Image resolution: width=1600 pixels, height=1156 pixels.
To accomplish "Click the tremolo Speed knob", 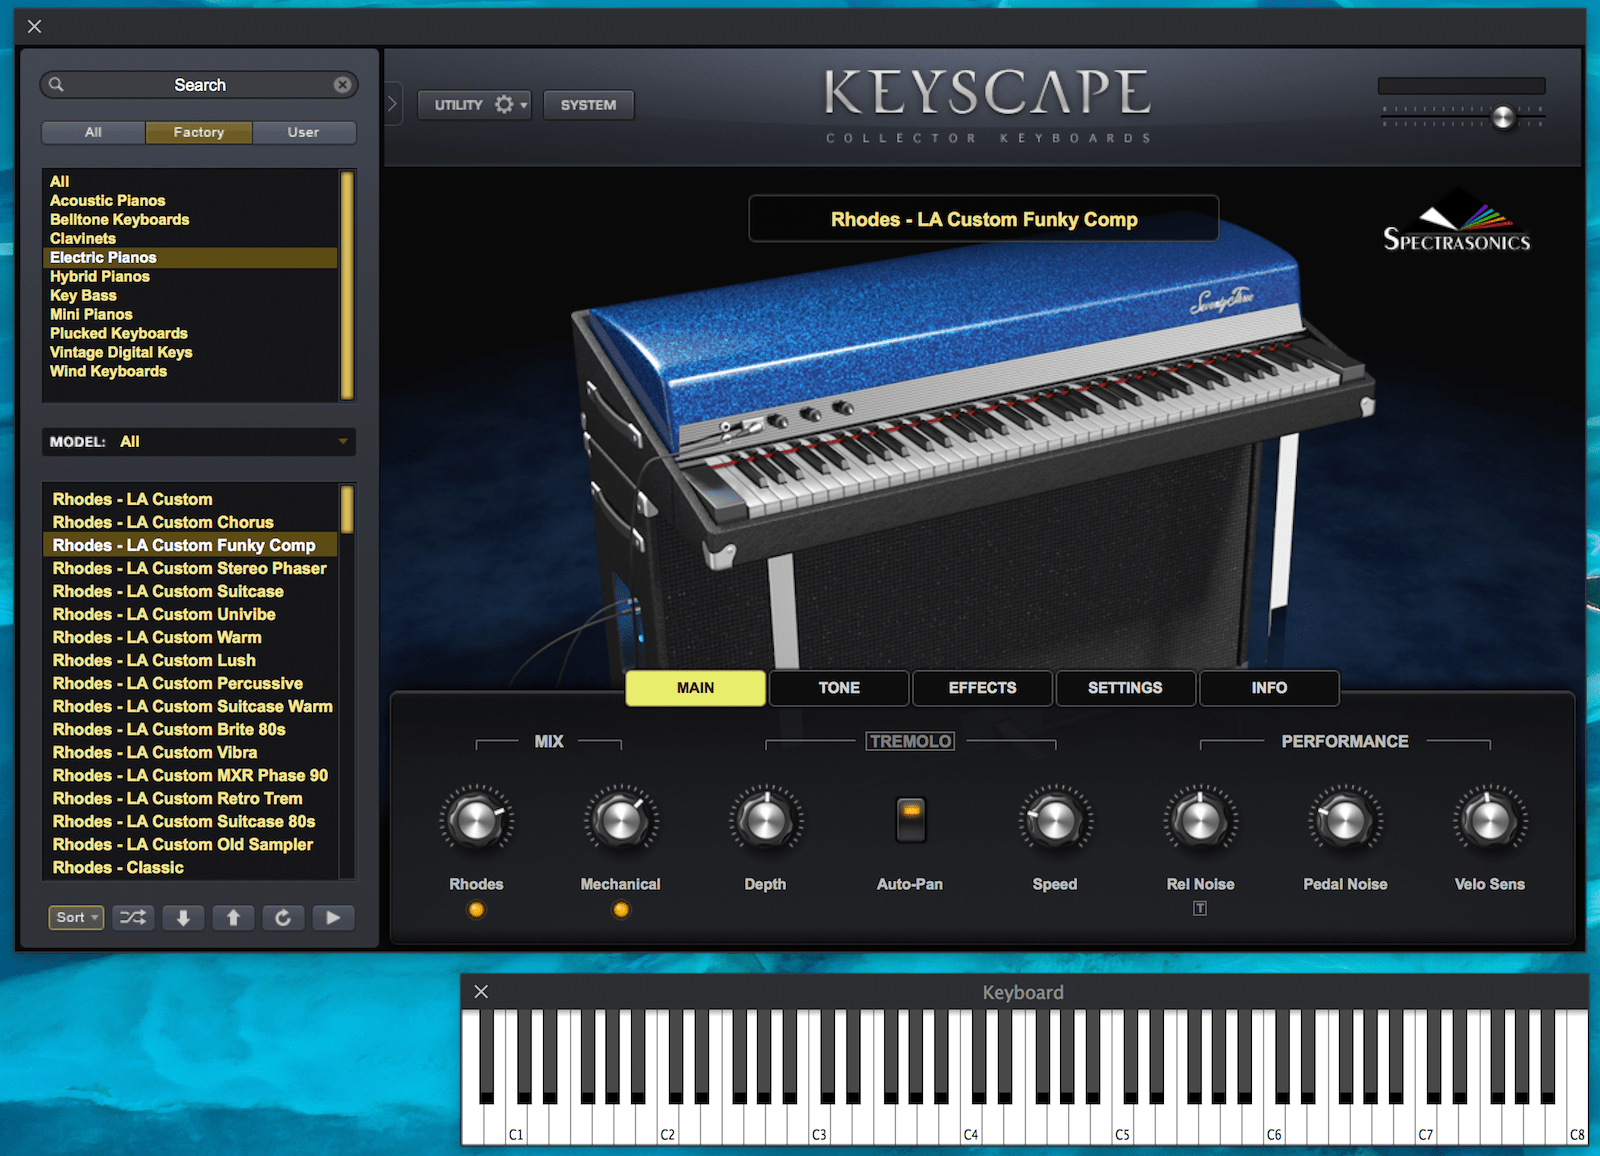I will 1055,820.
